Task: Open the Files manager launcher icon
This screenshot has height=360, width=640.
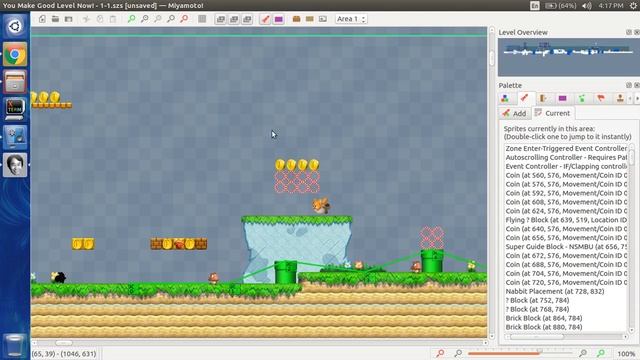Action: click(15, 82)
